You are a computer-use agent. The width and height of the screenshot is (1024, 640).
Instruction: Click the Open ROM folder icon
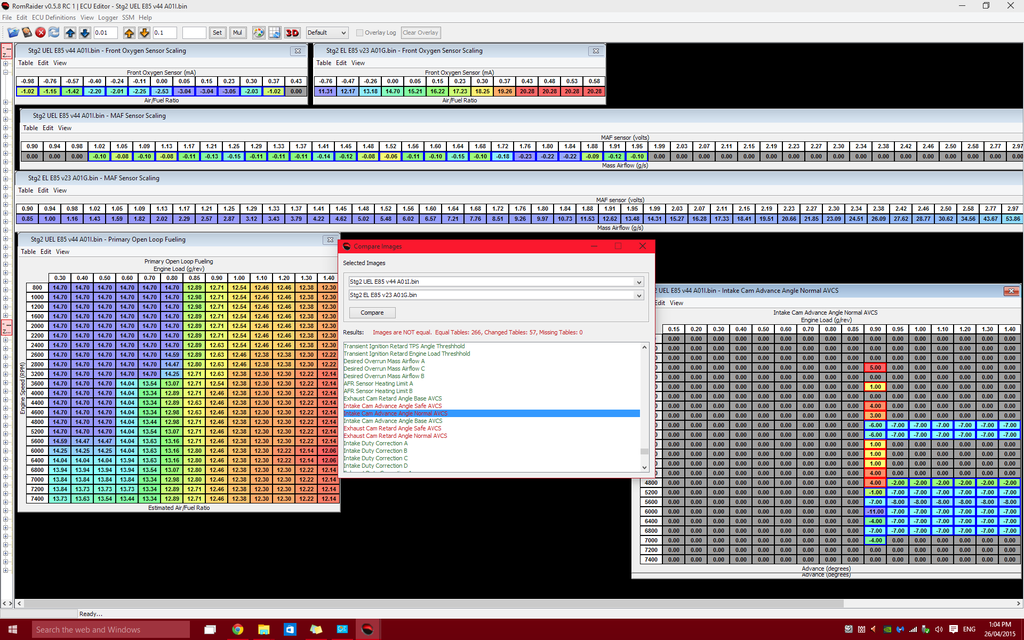11,32
